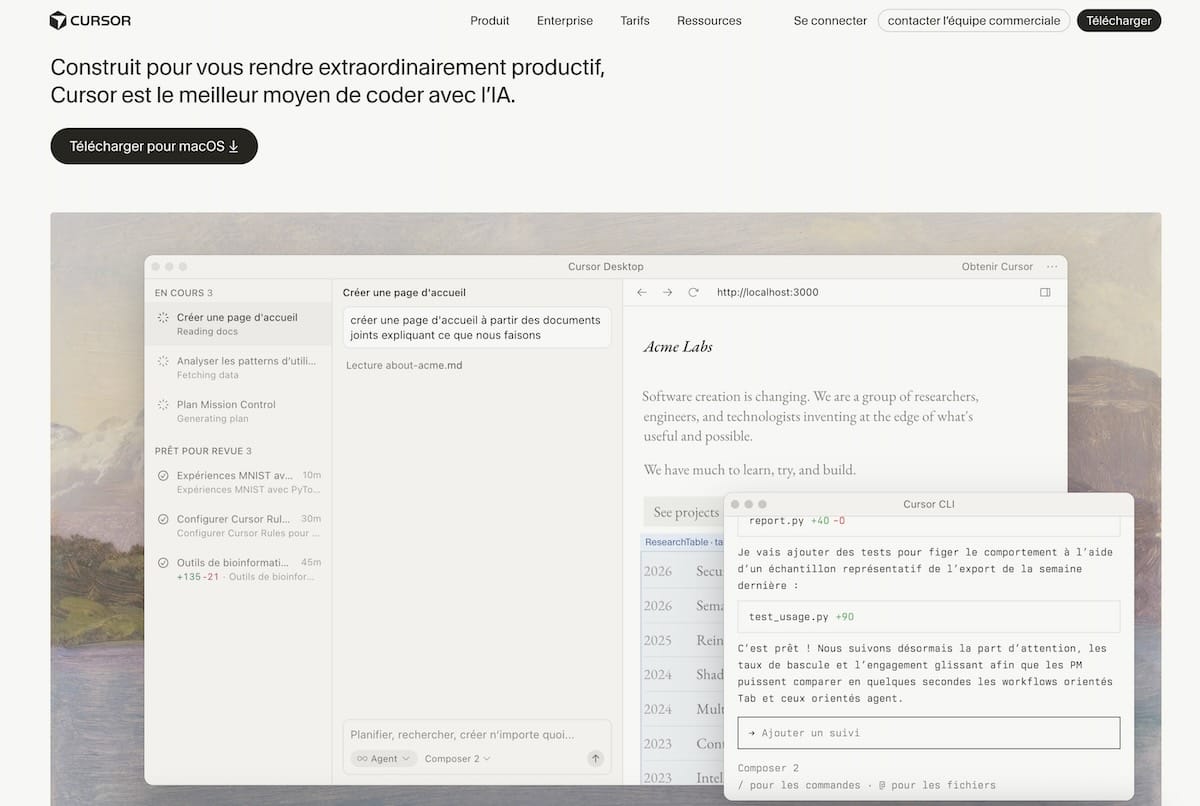Open the three-dot menu in Cursor Desktop

click(1052, 266)
